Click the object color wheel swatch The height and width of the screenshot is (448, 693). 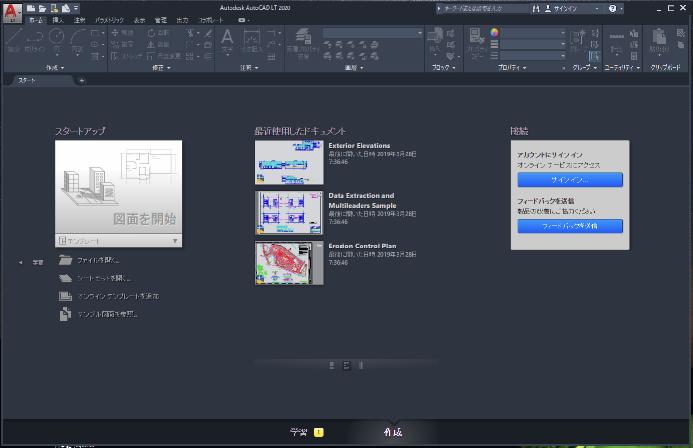(495, 32)
